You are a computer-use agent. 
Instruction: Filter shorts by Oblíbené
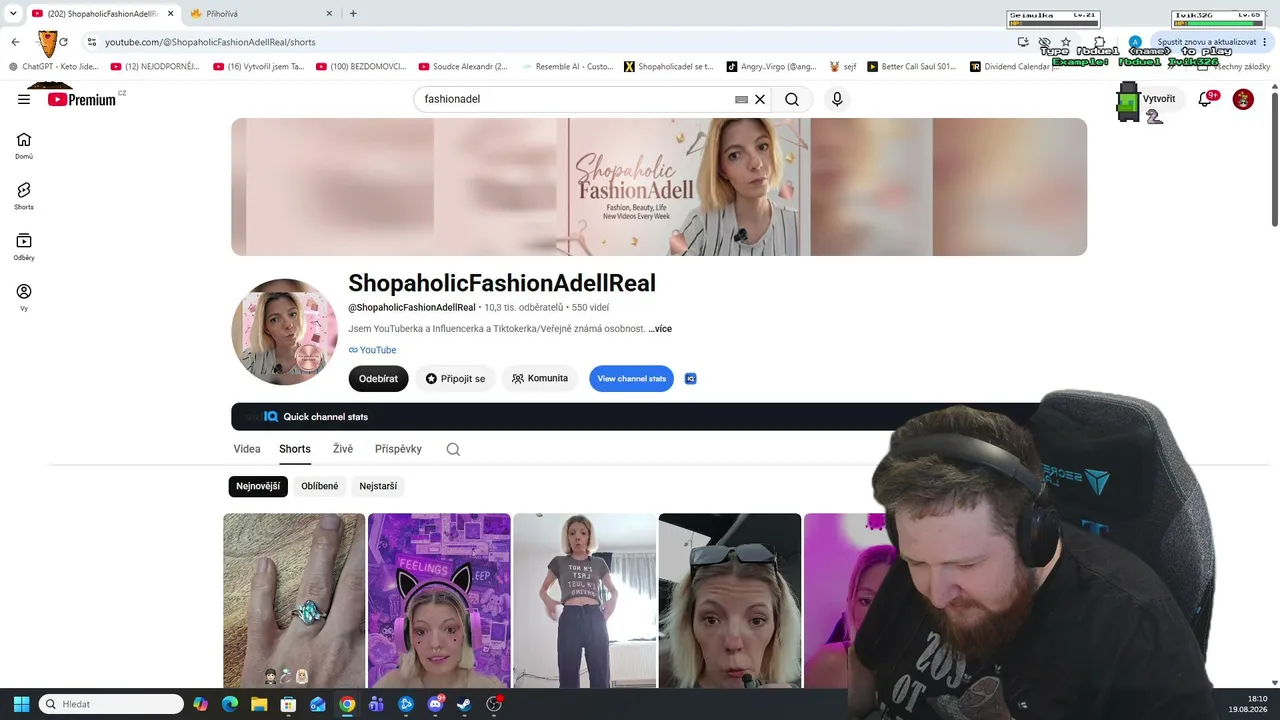(320, 486)
